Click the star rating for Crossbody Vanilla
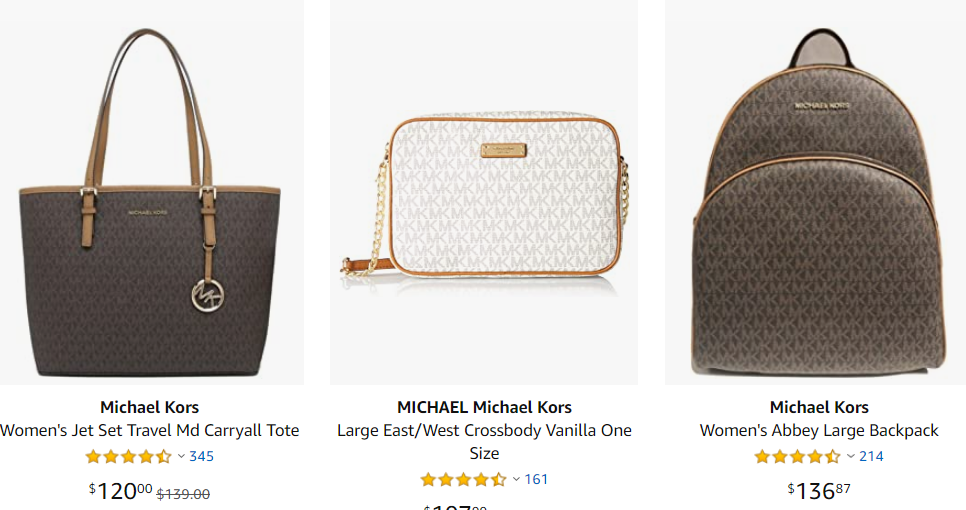This screenshot has width=966, height=510. pos(463,480)
